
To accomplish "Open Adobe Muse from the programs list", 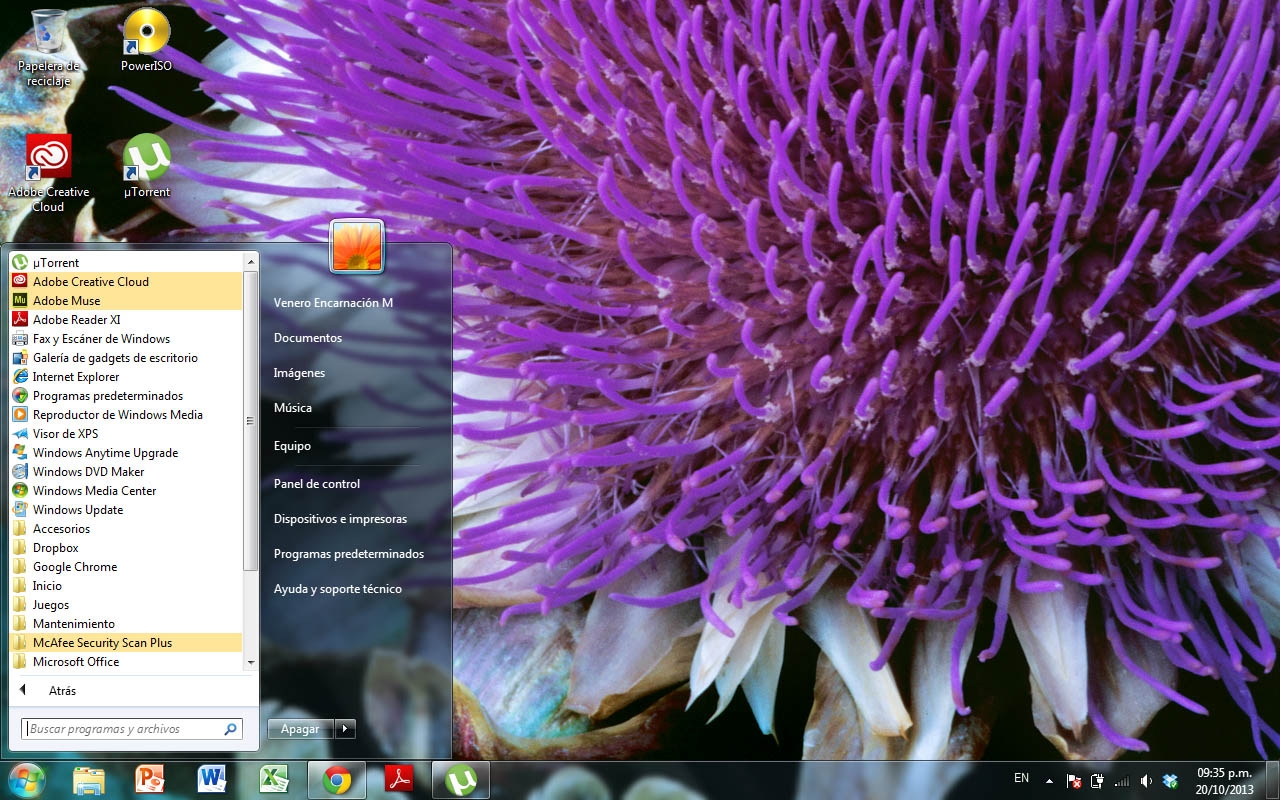I will 126,300.
